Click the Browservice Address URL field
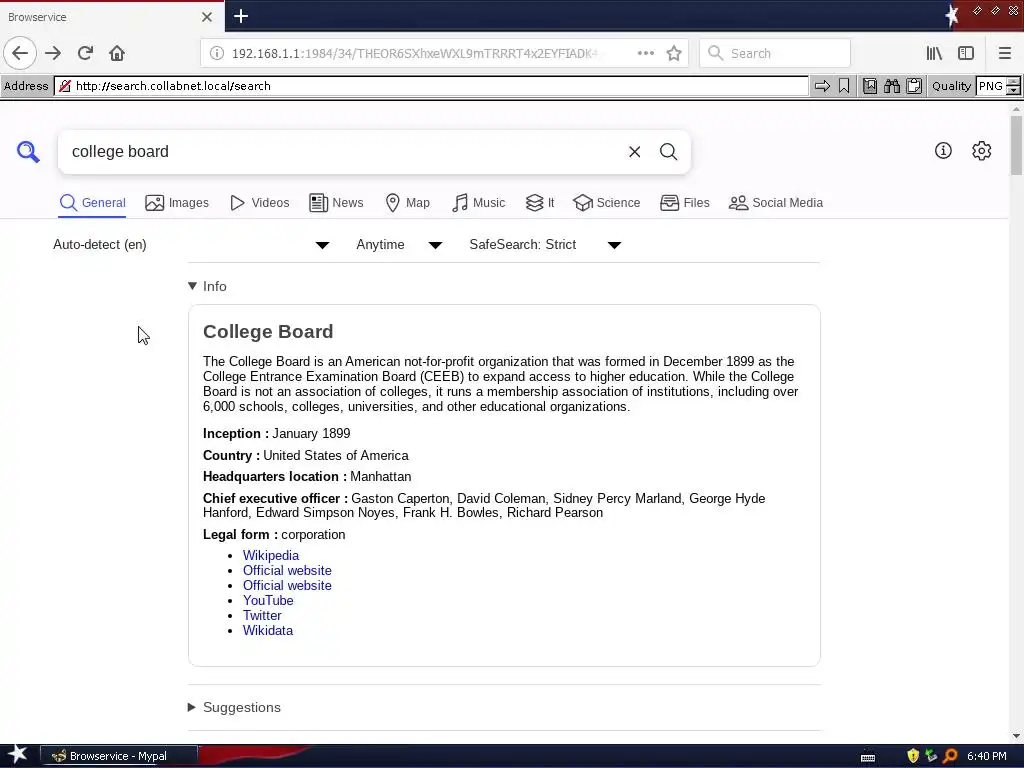This screenshot has height=768, width=1024. click(431, 86)
